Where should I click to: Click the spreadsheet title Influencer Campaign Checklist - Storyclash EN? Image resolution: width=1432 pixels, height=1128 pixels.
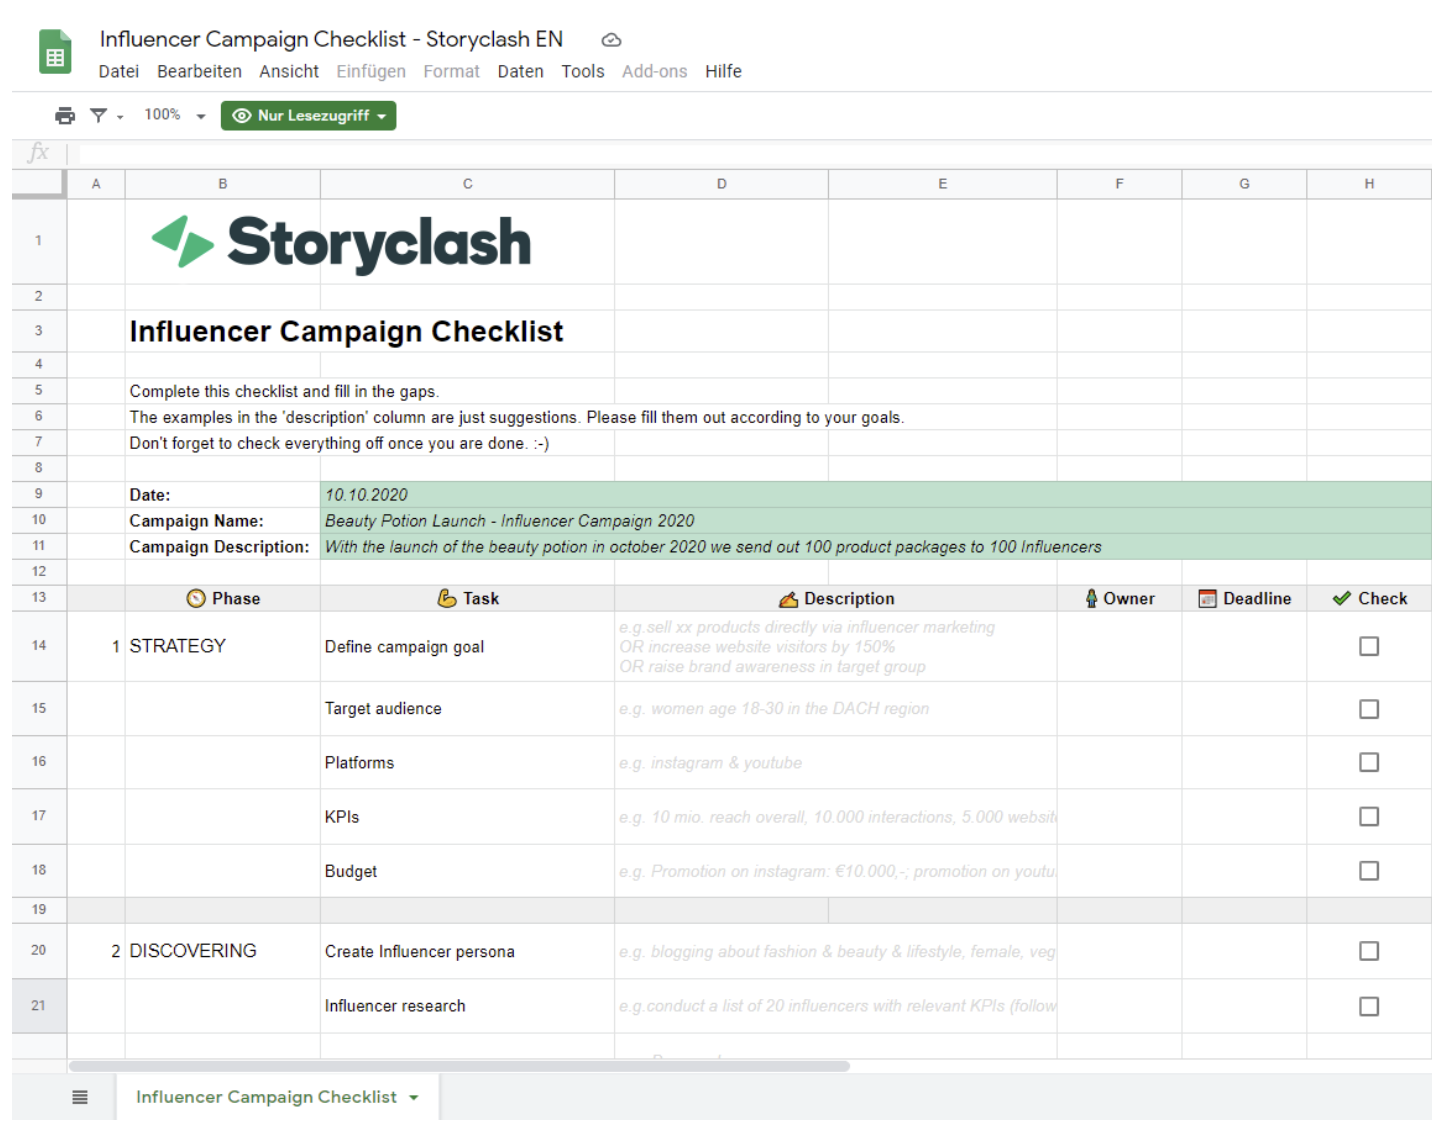(330, 39)
